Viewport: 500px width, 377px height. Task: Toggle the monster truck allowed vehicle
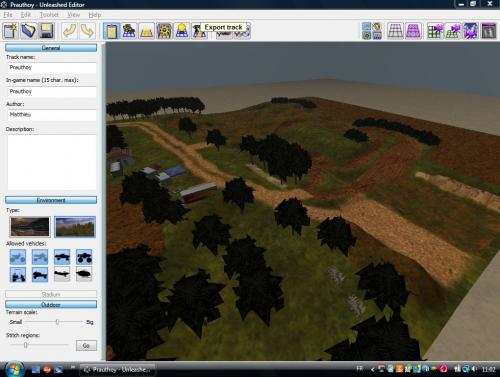click(x=84, y=257)
